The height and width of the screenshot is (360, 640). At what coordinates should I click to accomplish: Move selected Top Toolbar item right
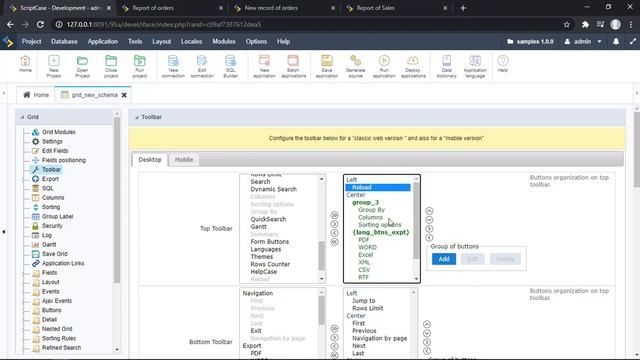334,224
